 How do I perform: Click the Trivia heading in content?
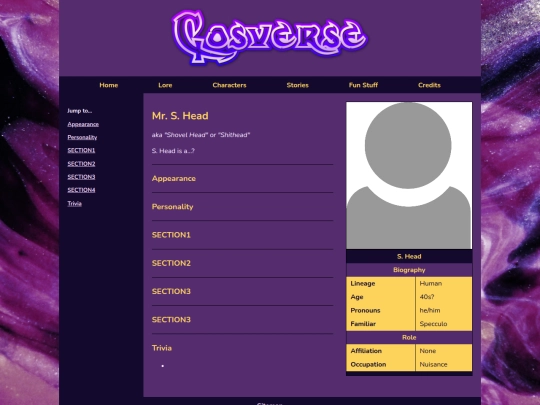(x=162, y=348)
